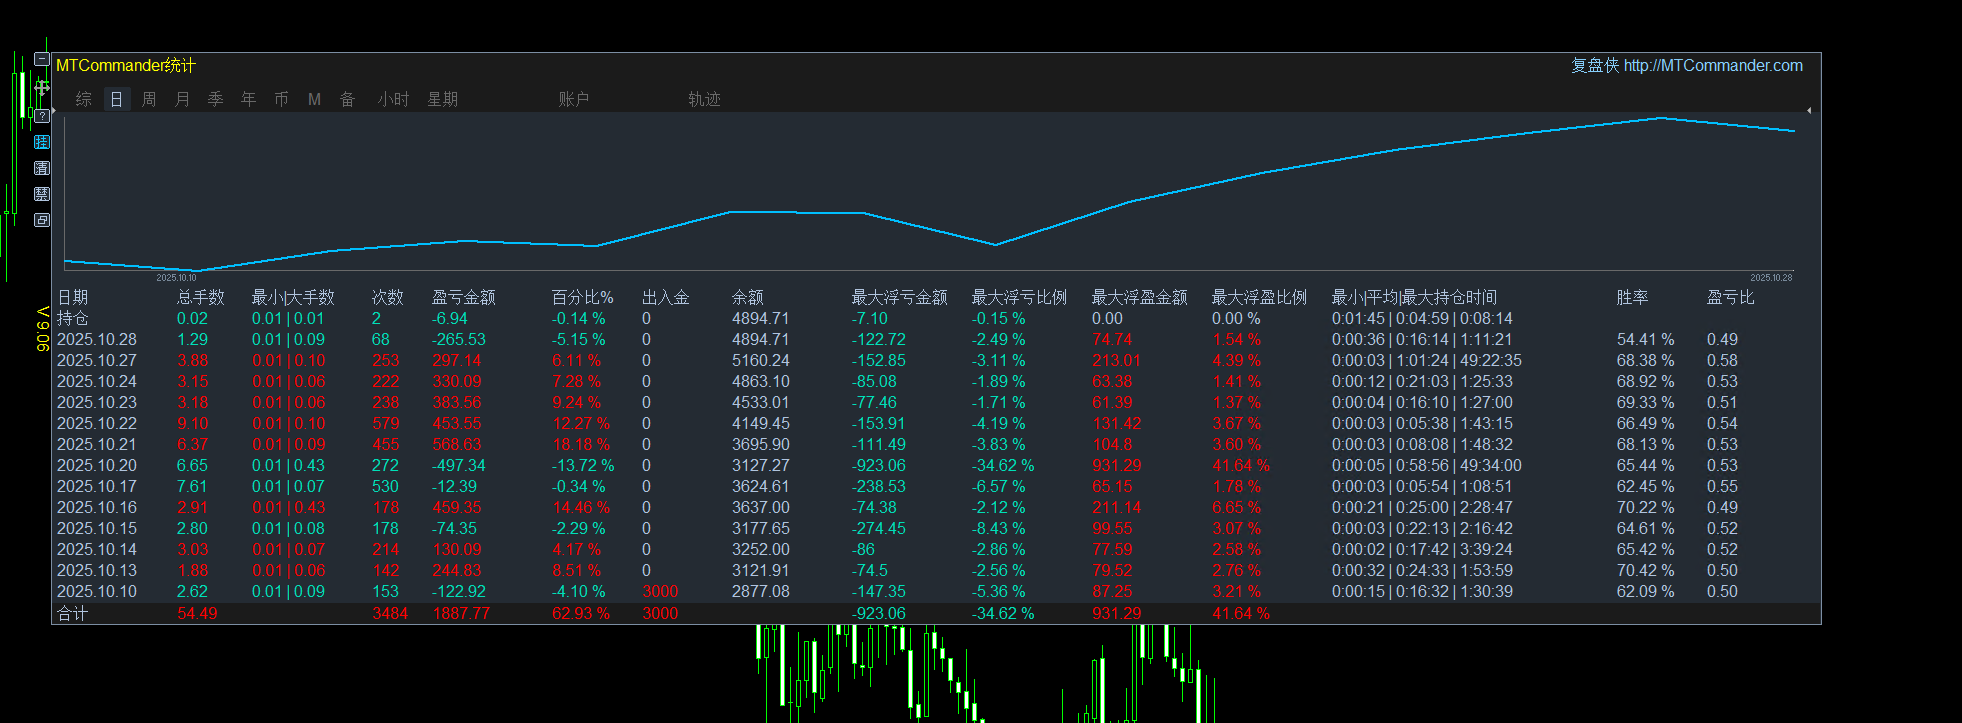Click the 盈亏金额 column header

[464, 297]
